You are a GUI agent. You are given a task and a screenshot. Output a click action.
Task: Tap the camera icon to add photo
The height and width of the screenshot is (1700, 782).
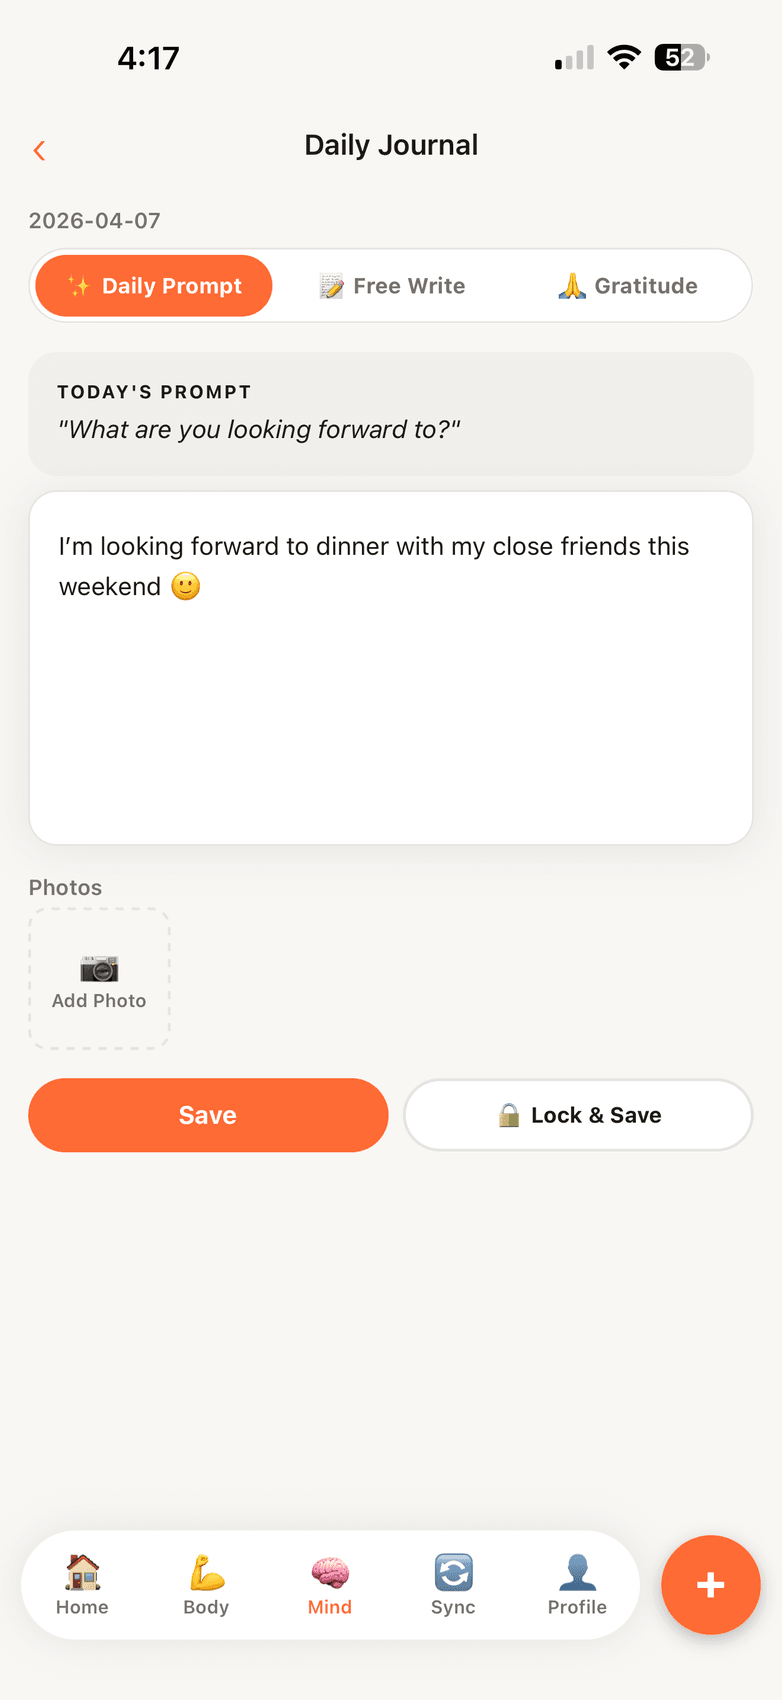click(x=99, y=968)
